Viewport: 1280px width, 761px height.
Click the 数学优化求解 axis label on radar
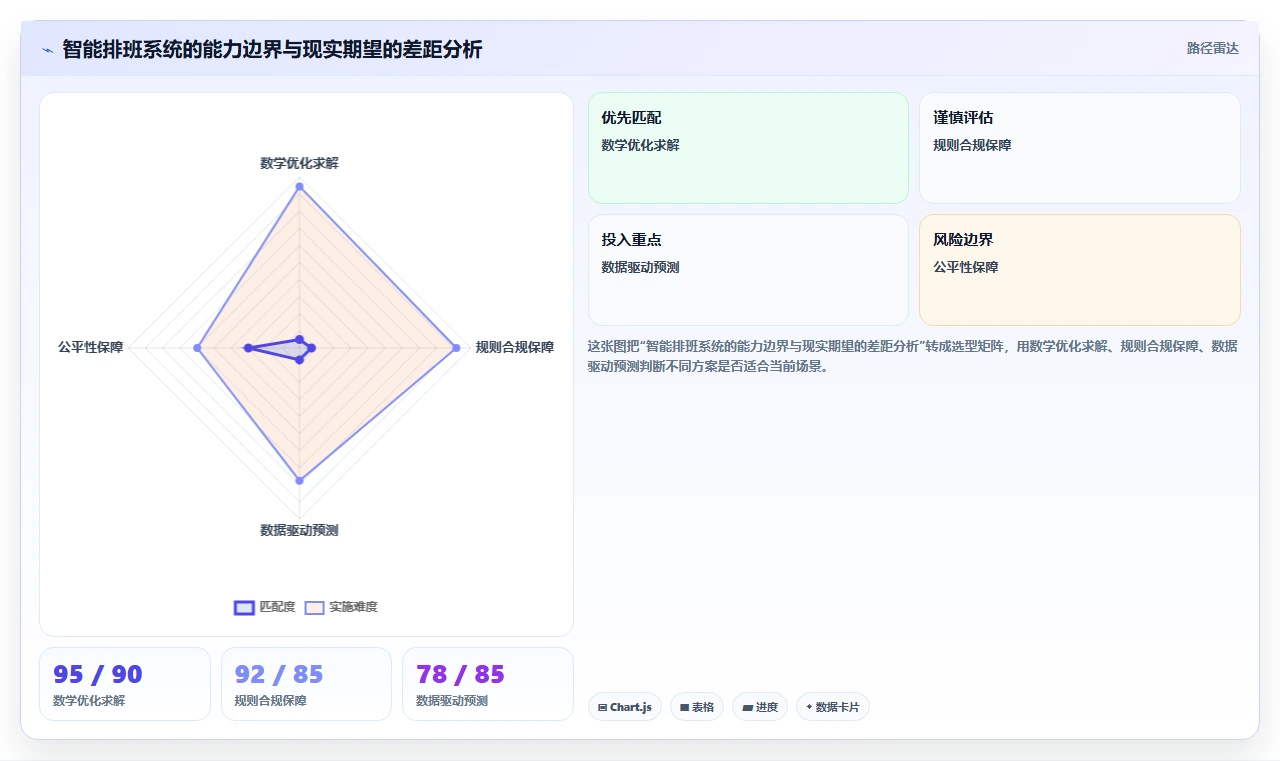coord(299,163)
